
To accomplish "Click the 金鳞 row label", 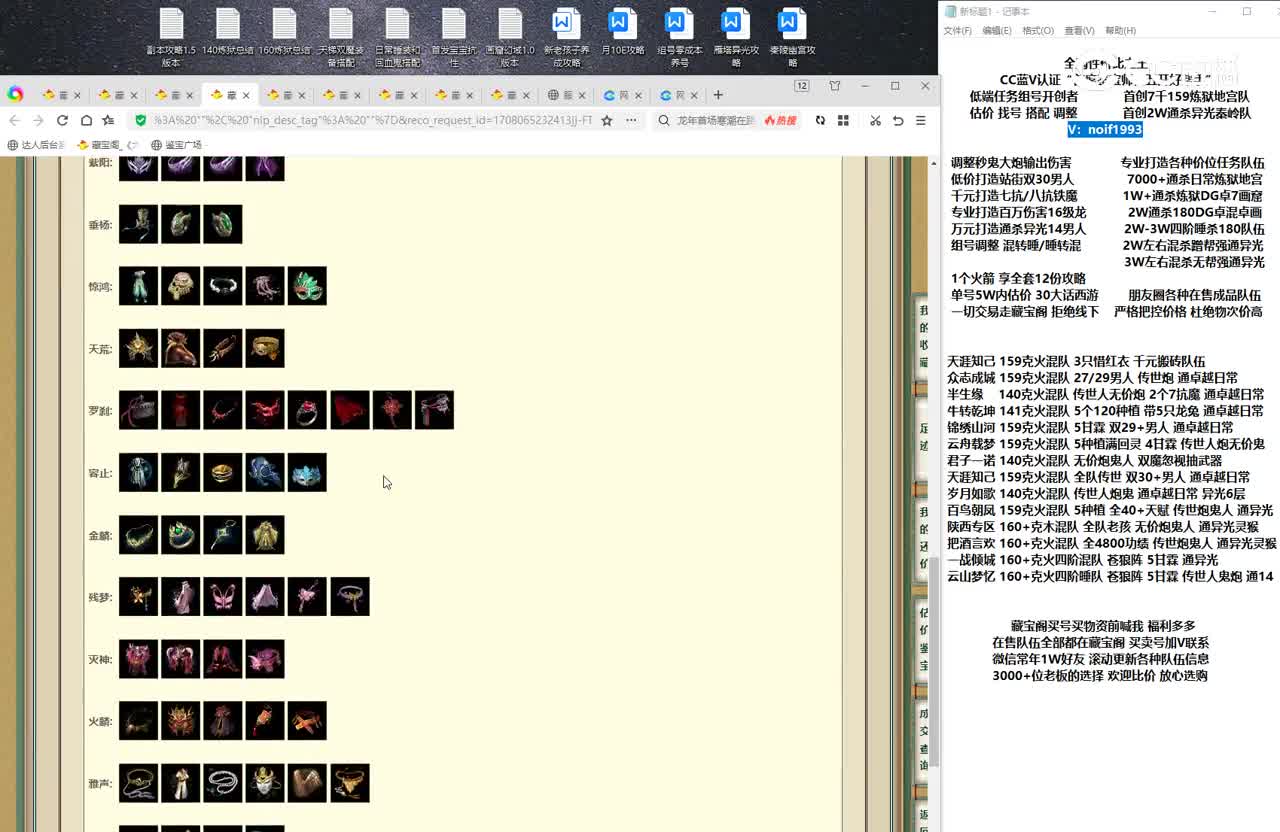I will [100, 535].
